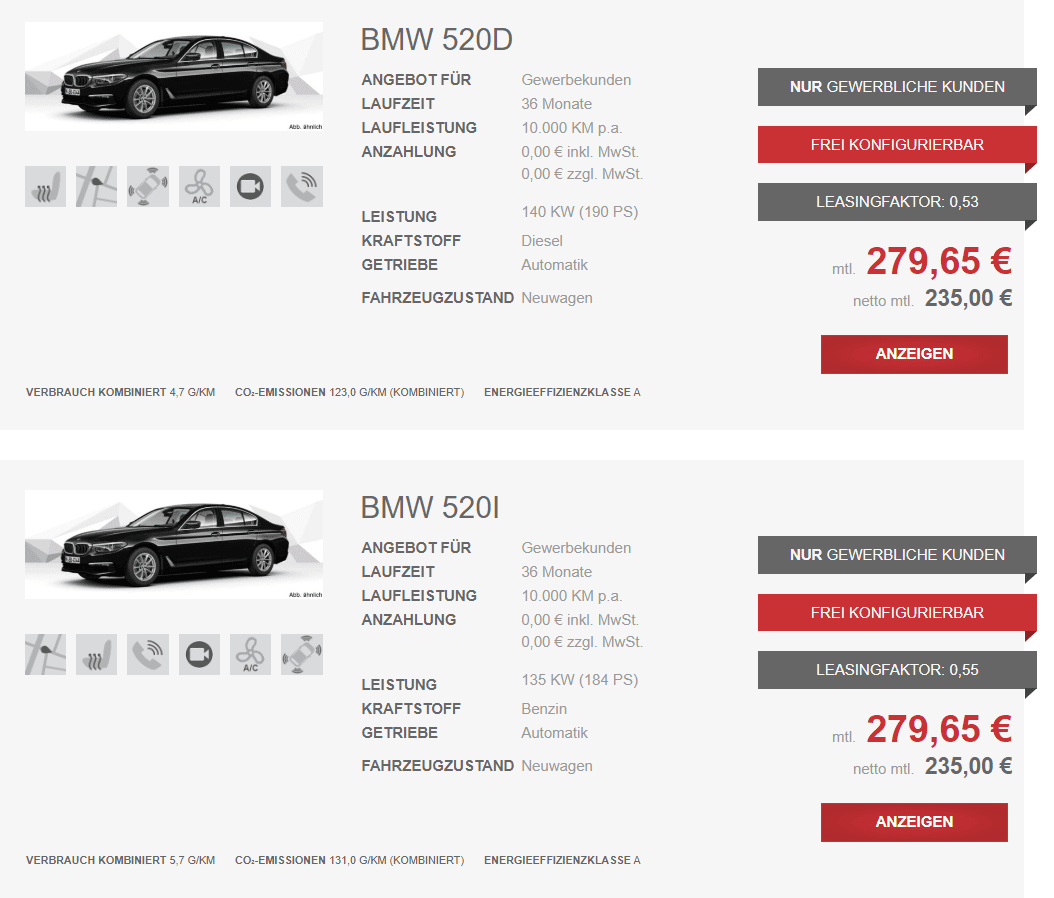Select "Neuwagen" condition in BMW 520D card
This screenshot has width=1054, height=898.
point(557,298)
